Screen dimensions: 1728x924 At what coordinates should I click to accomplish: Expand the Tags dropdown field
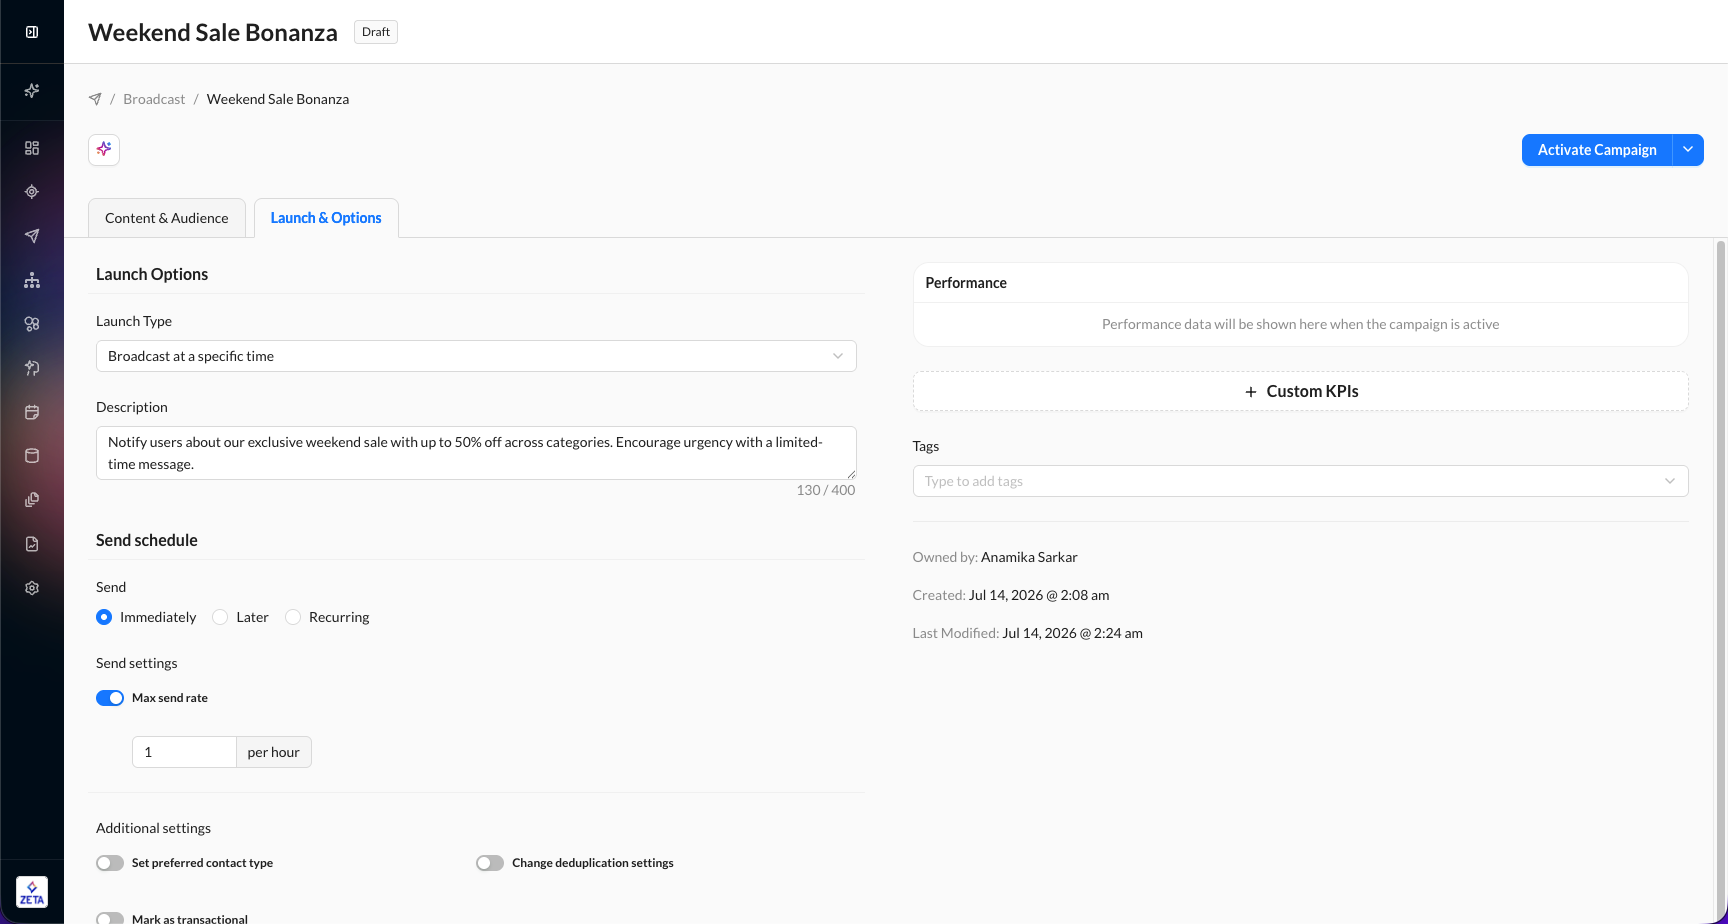pos(1300,481)
